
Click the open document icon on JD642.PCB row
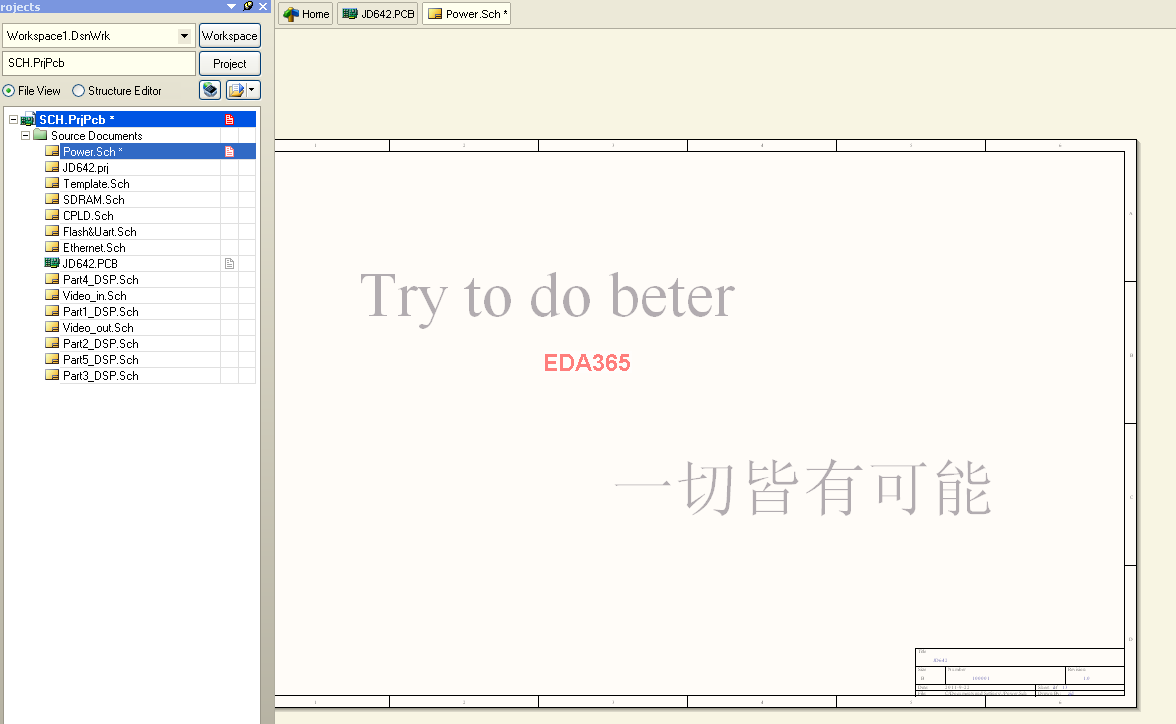point(230,263)
